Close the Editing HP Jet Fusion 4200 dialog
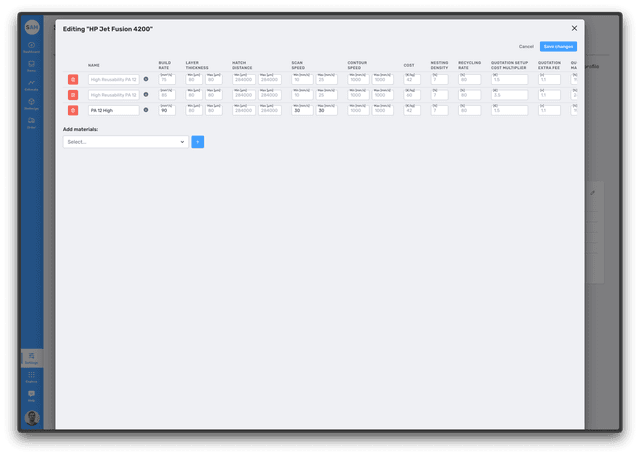640x456 pixels. tap(574, 28)
